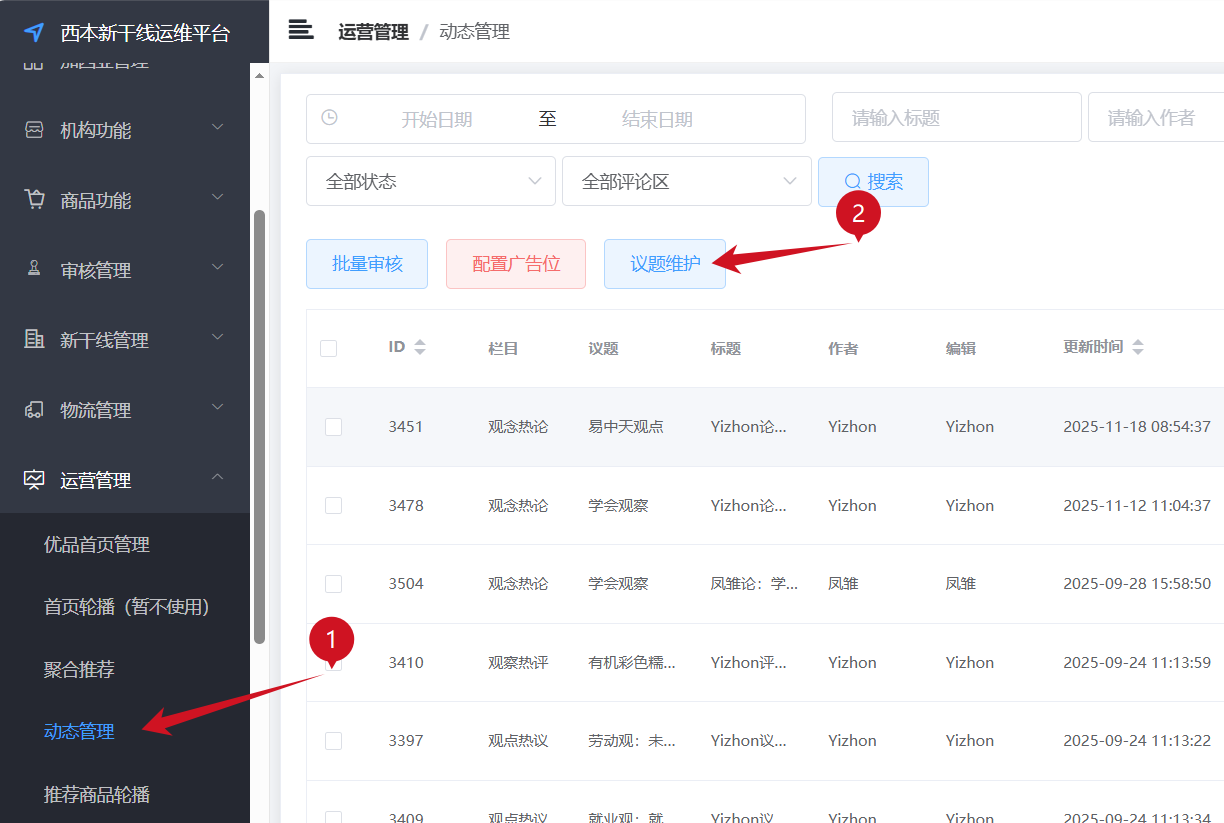
Task: Click the 新干线管理 building icon
Action: pos(34,339)
